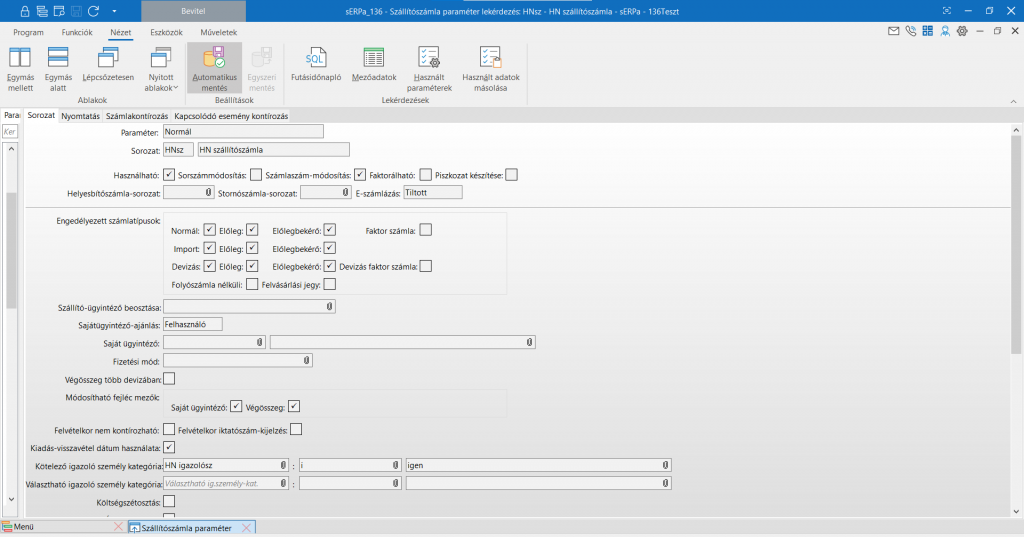Click the vertical scrollbar on the form
1024x537 pixels.
tap(1016, 250)
